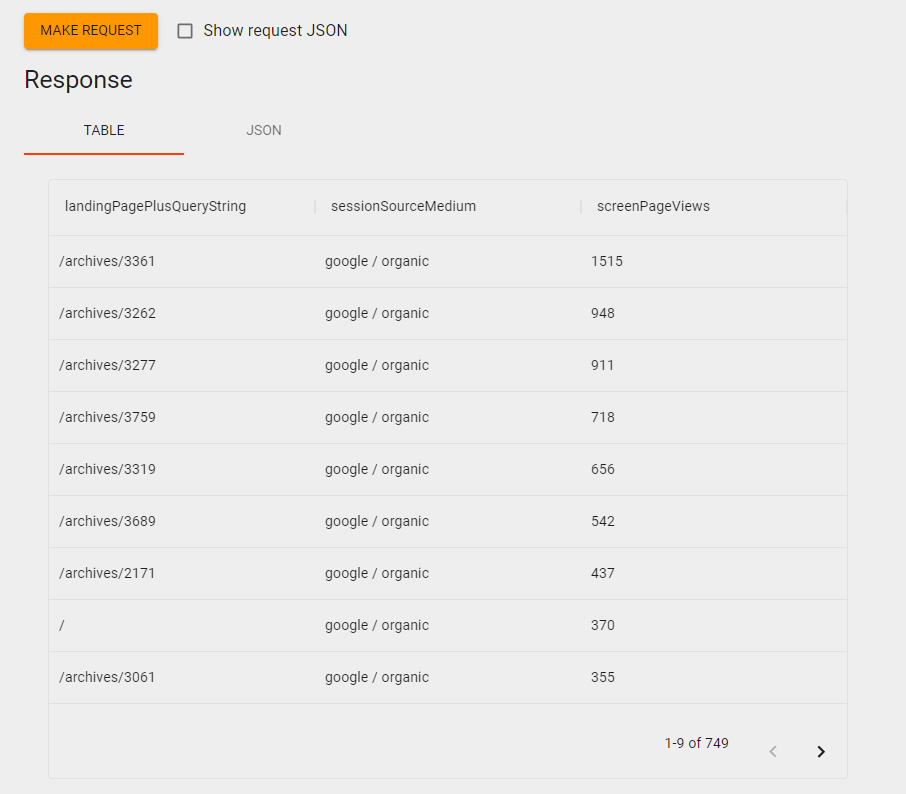Click the 370 page views value
This screenshot has height=794, width=906.
603,625
